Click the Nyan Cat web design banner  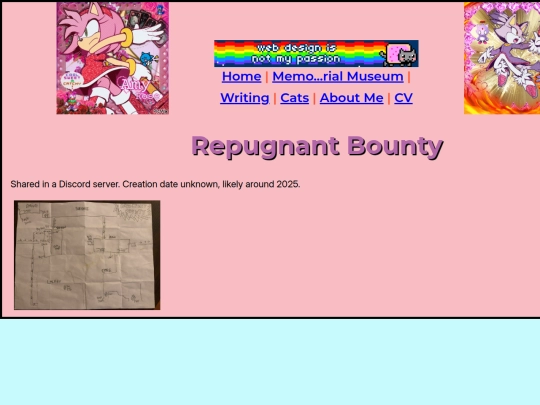(316, 53)
